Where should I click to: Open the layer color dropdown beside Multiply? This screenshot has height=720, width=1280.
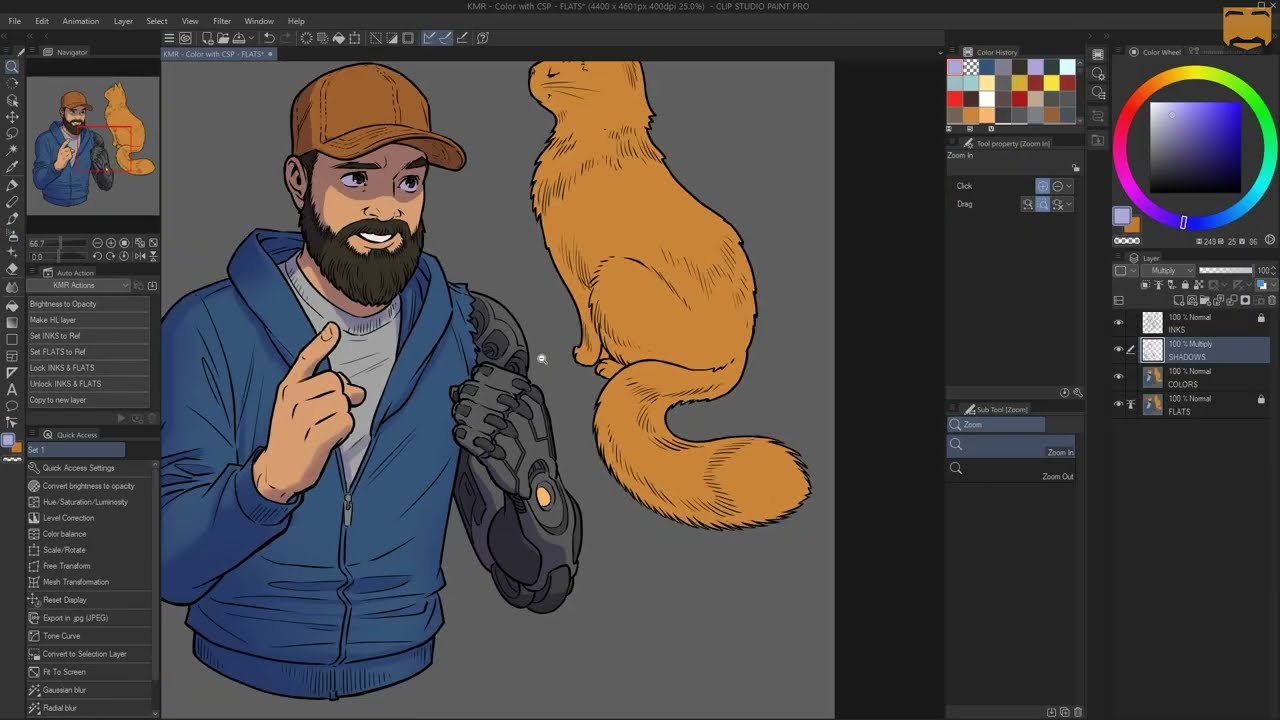pos(1125,271)
